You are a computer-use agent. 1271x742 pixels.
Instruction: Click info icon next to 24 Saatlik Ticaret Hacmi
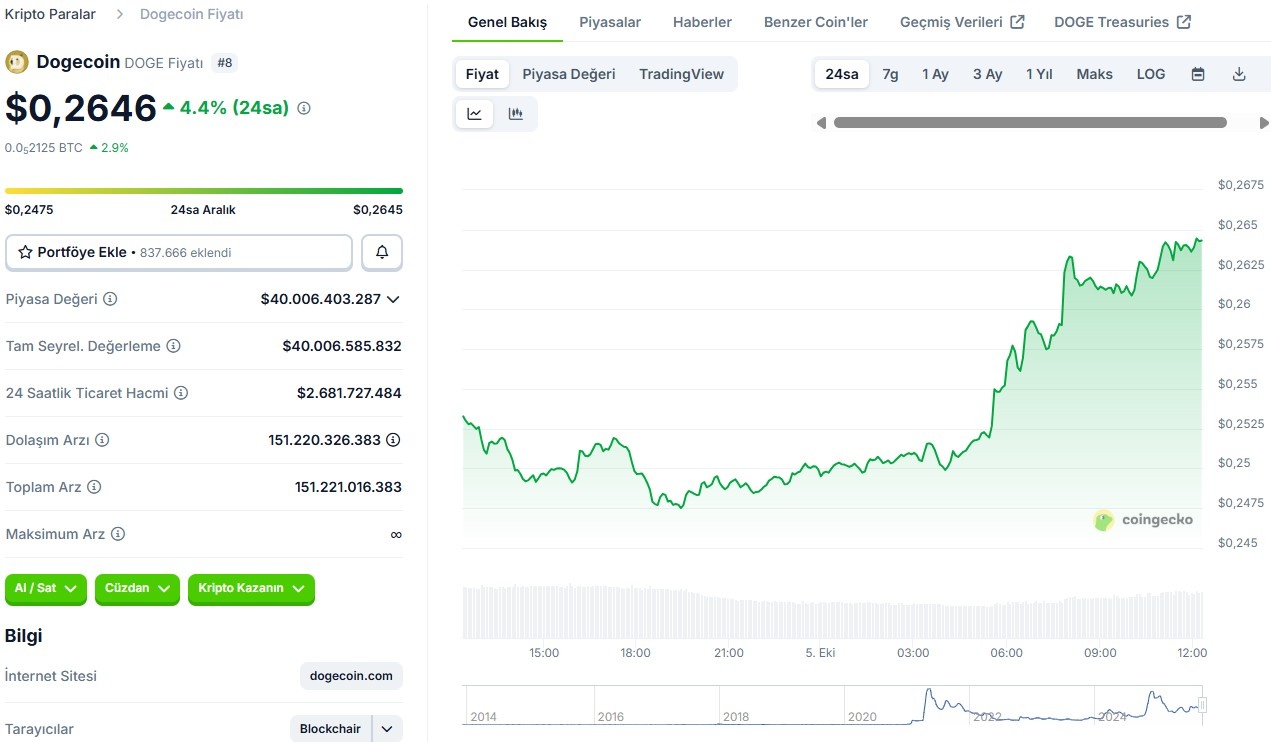pyautogui.click(x=181, y=393)
